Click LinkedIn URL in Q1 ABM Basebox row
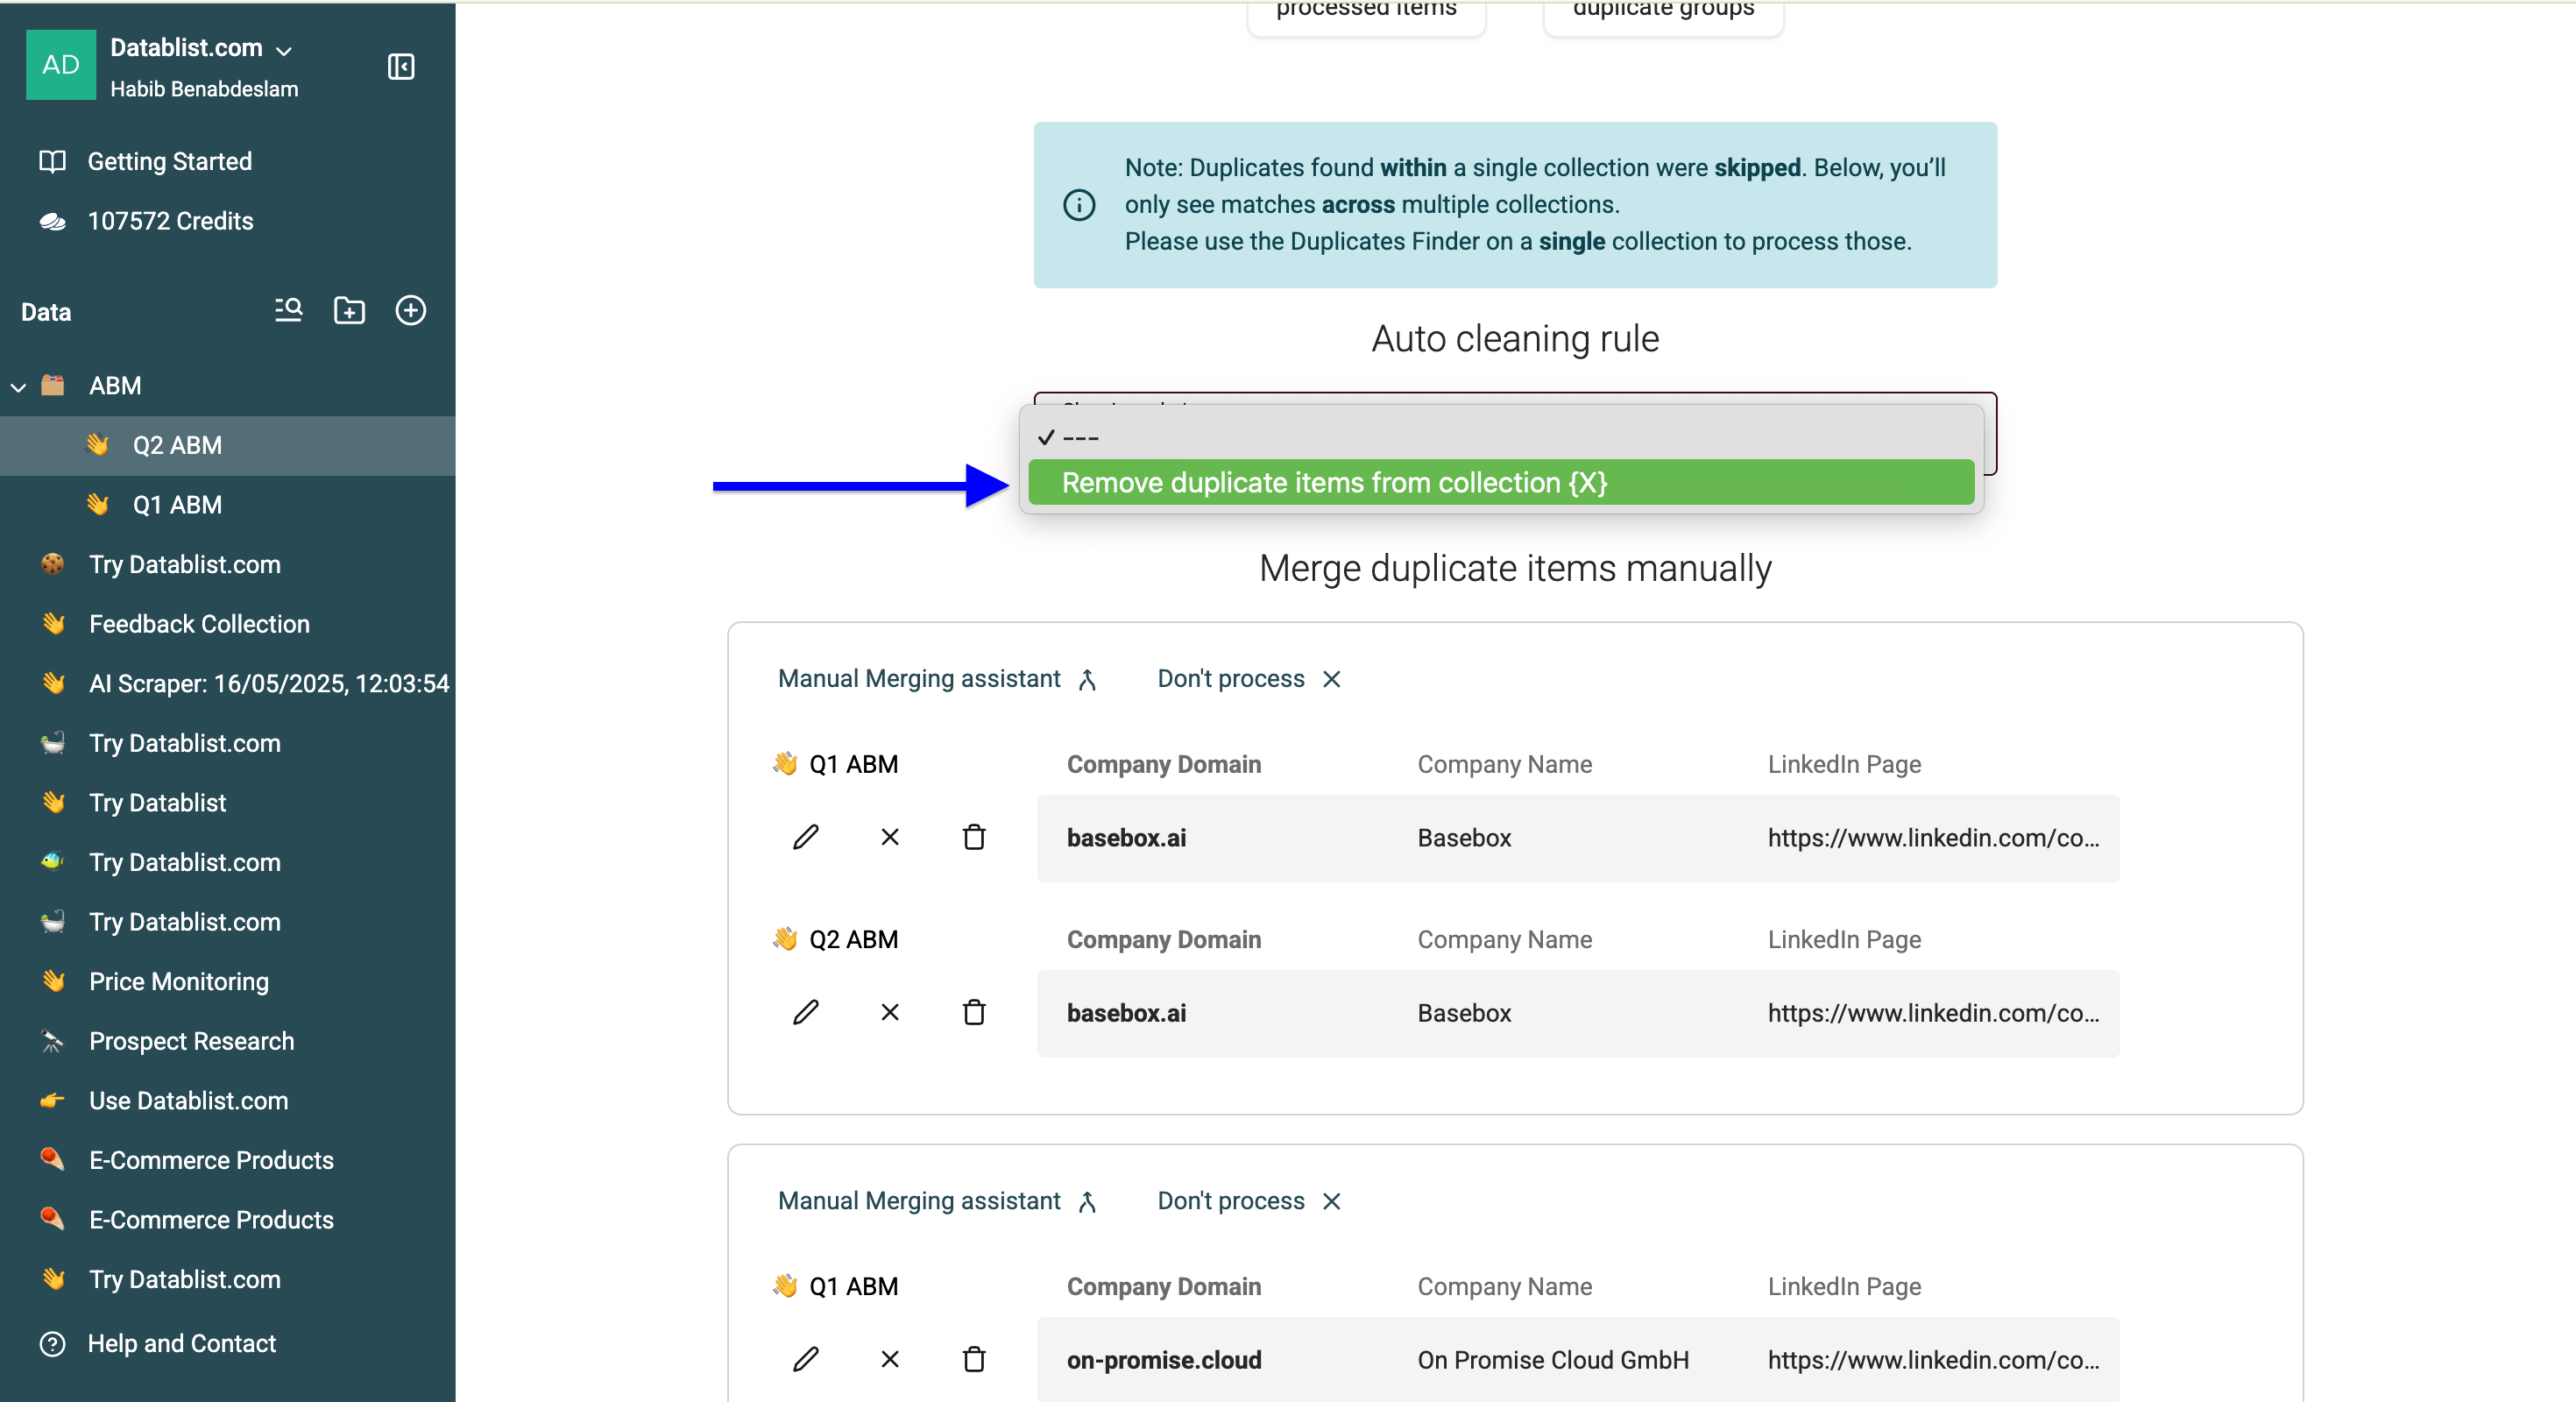 (1932, 838)
